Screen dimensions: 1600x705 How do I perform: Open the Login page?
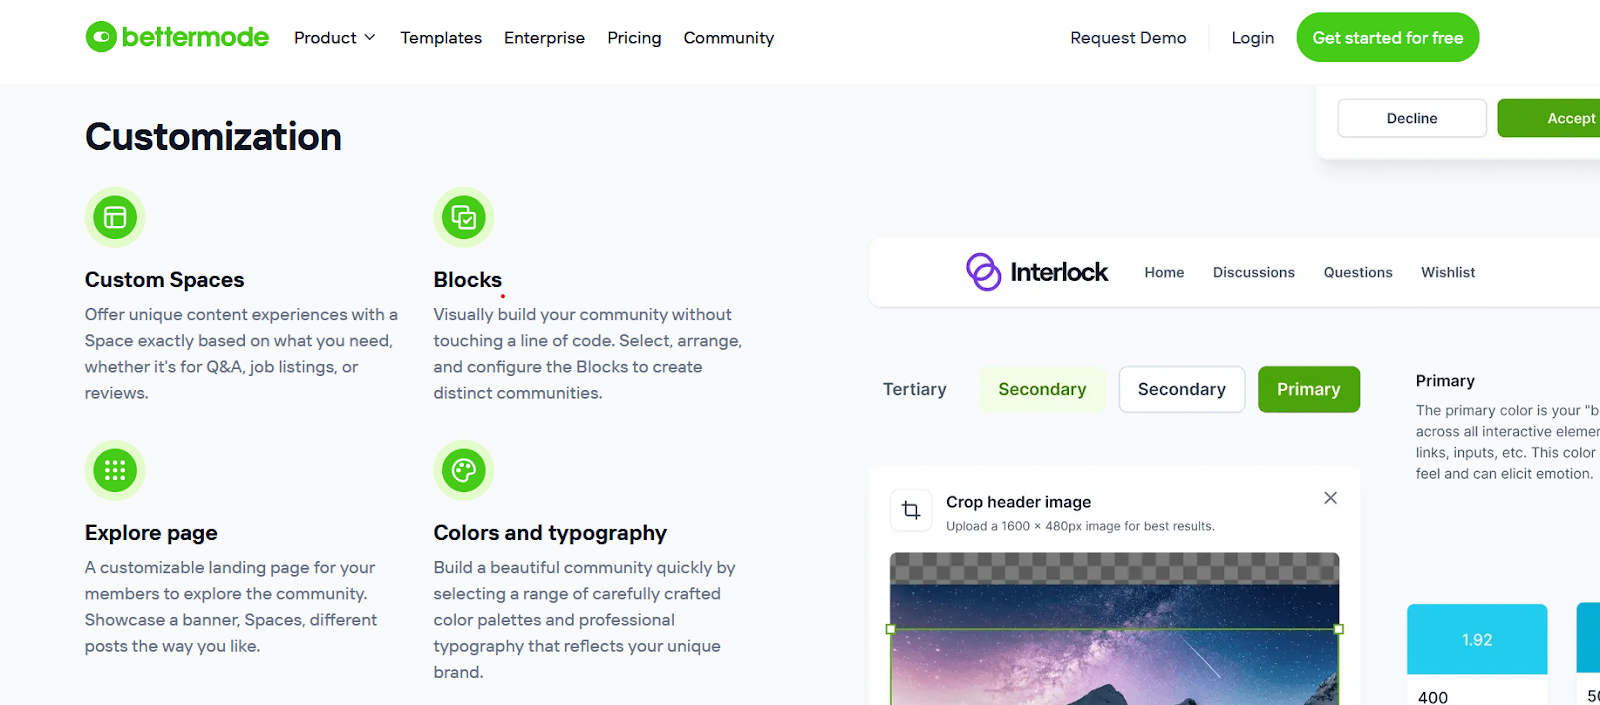(x=1253, y=38)
